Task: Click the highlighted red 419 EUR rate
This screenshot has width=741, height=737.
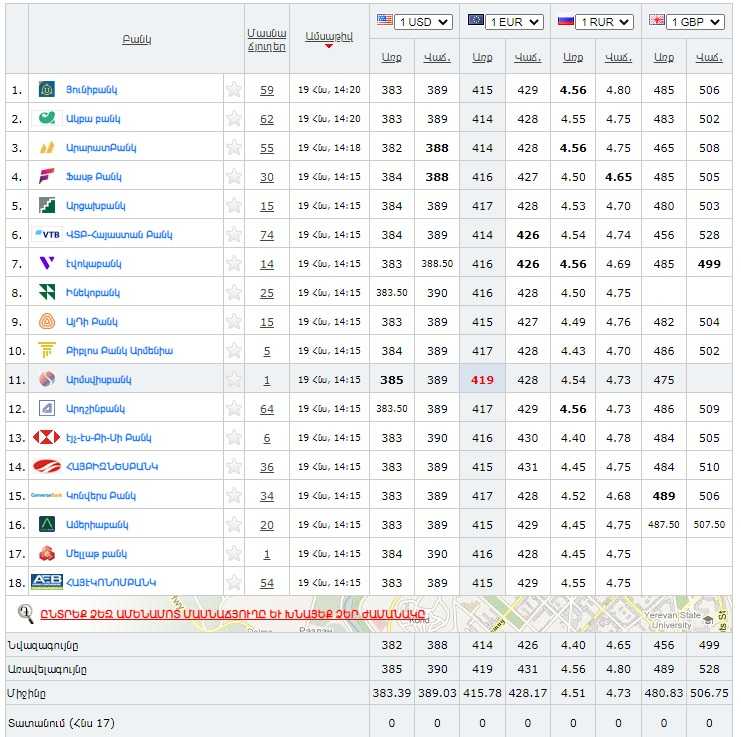Action: (x=482, y=380)
